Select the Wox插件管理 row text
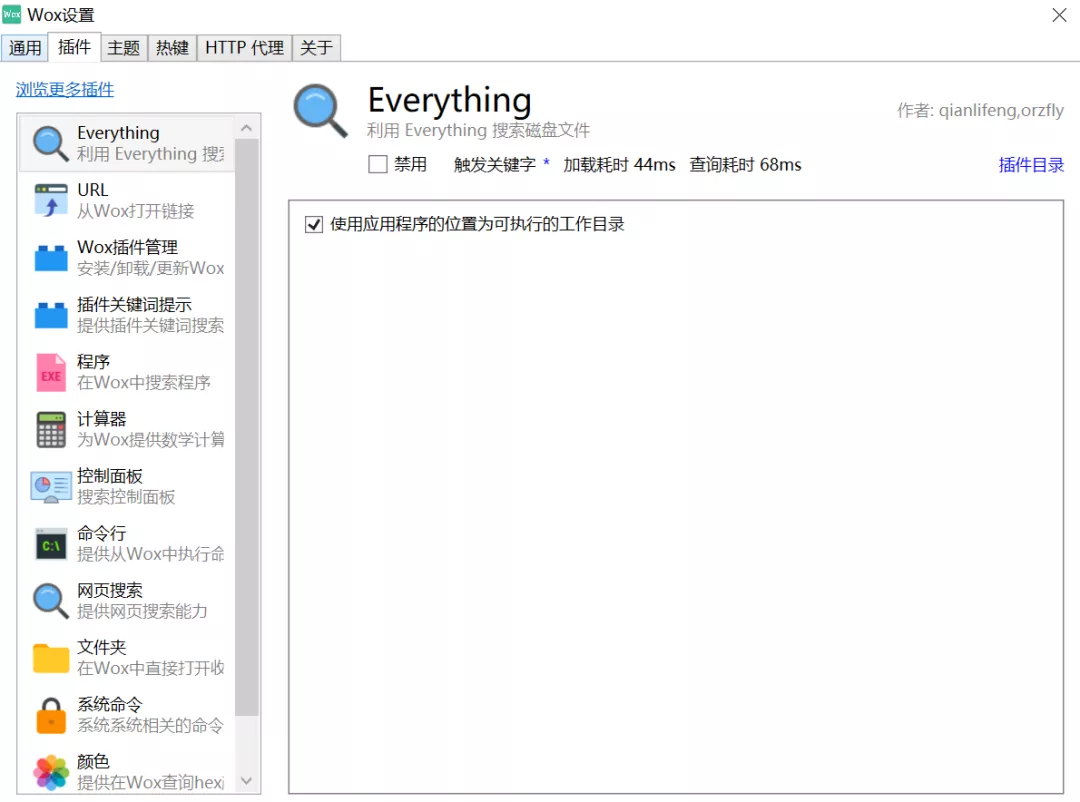The width and height of the screenshot is (1080, 802). (x=150, y=258)
